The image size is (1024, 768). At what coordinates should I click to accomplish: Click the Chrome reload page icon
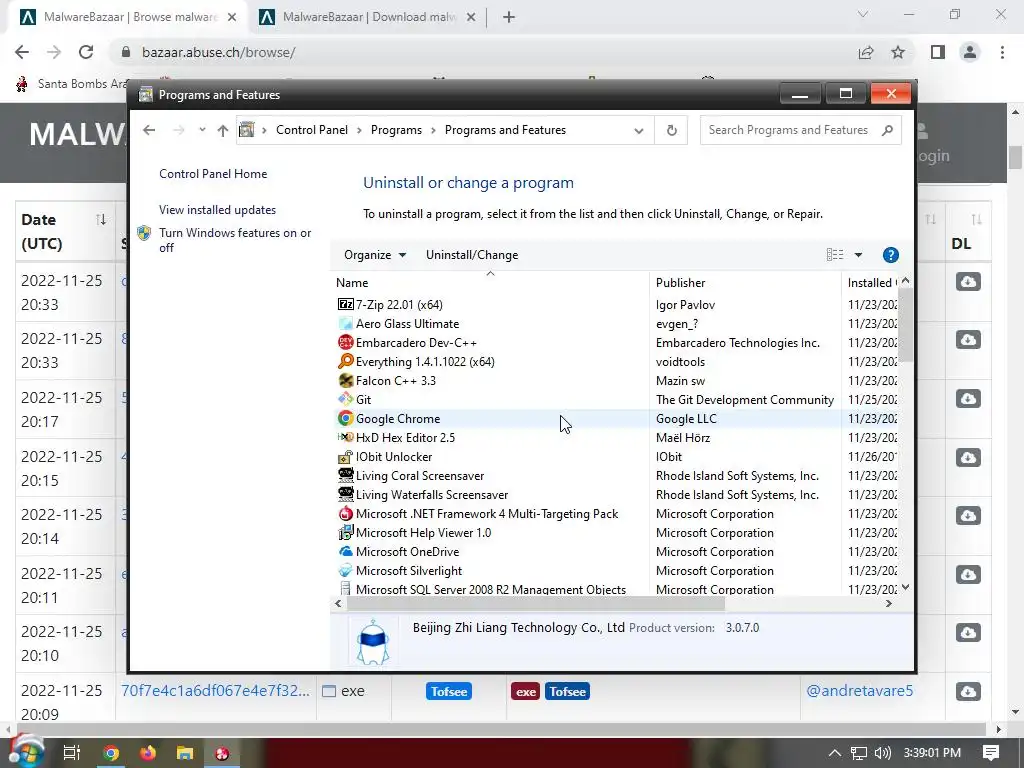(x=86, y=52)
